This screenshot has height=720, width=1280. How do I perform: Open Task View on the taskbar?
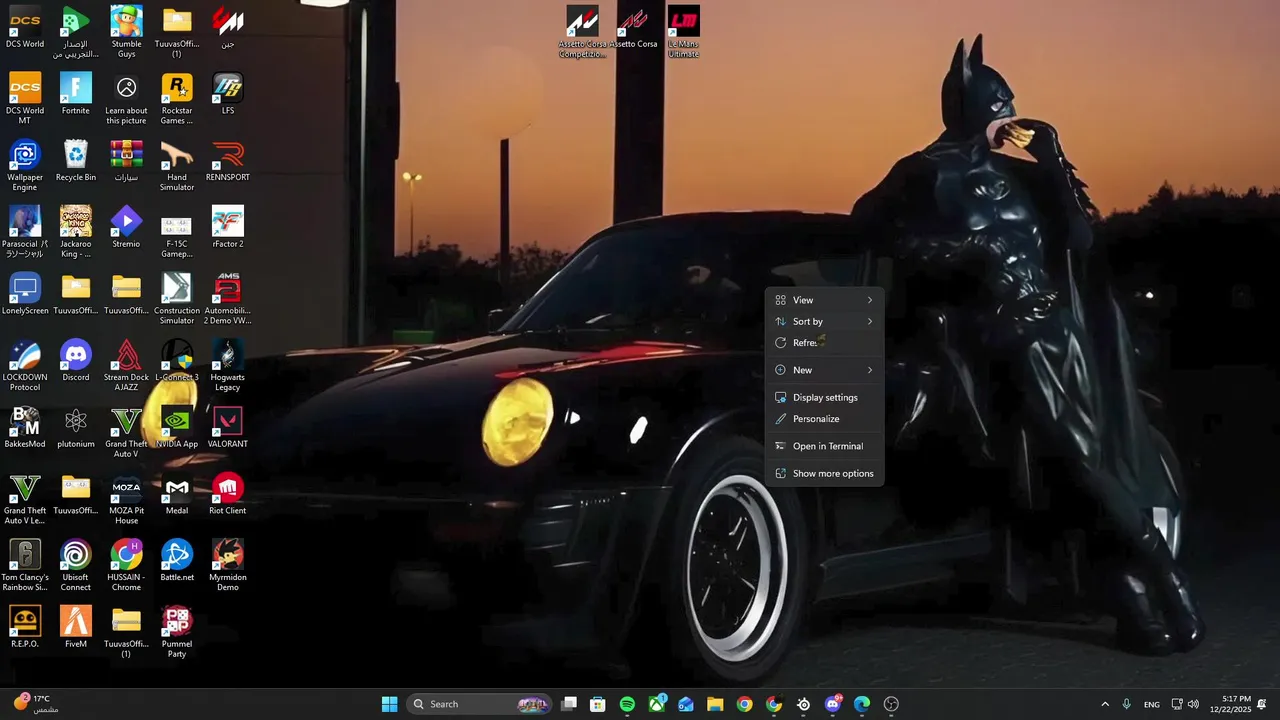pos(569,704)
